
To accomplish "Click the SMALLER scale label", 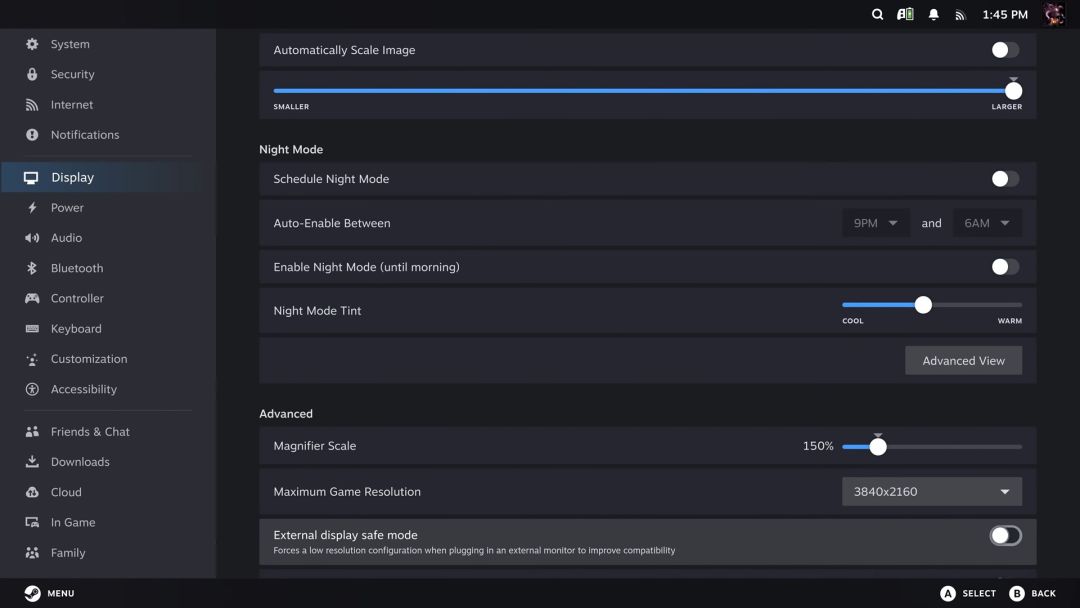I will (x=291, y=107).
